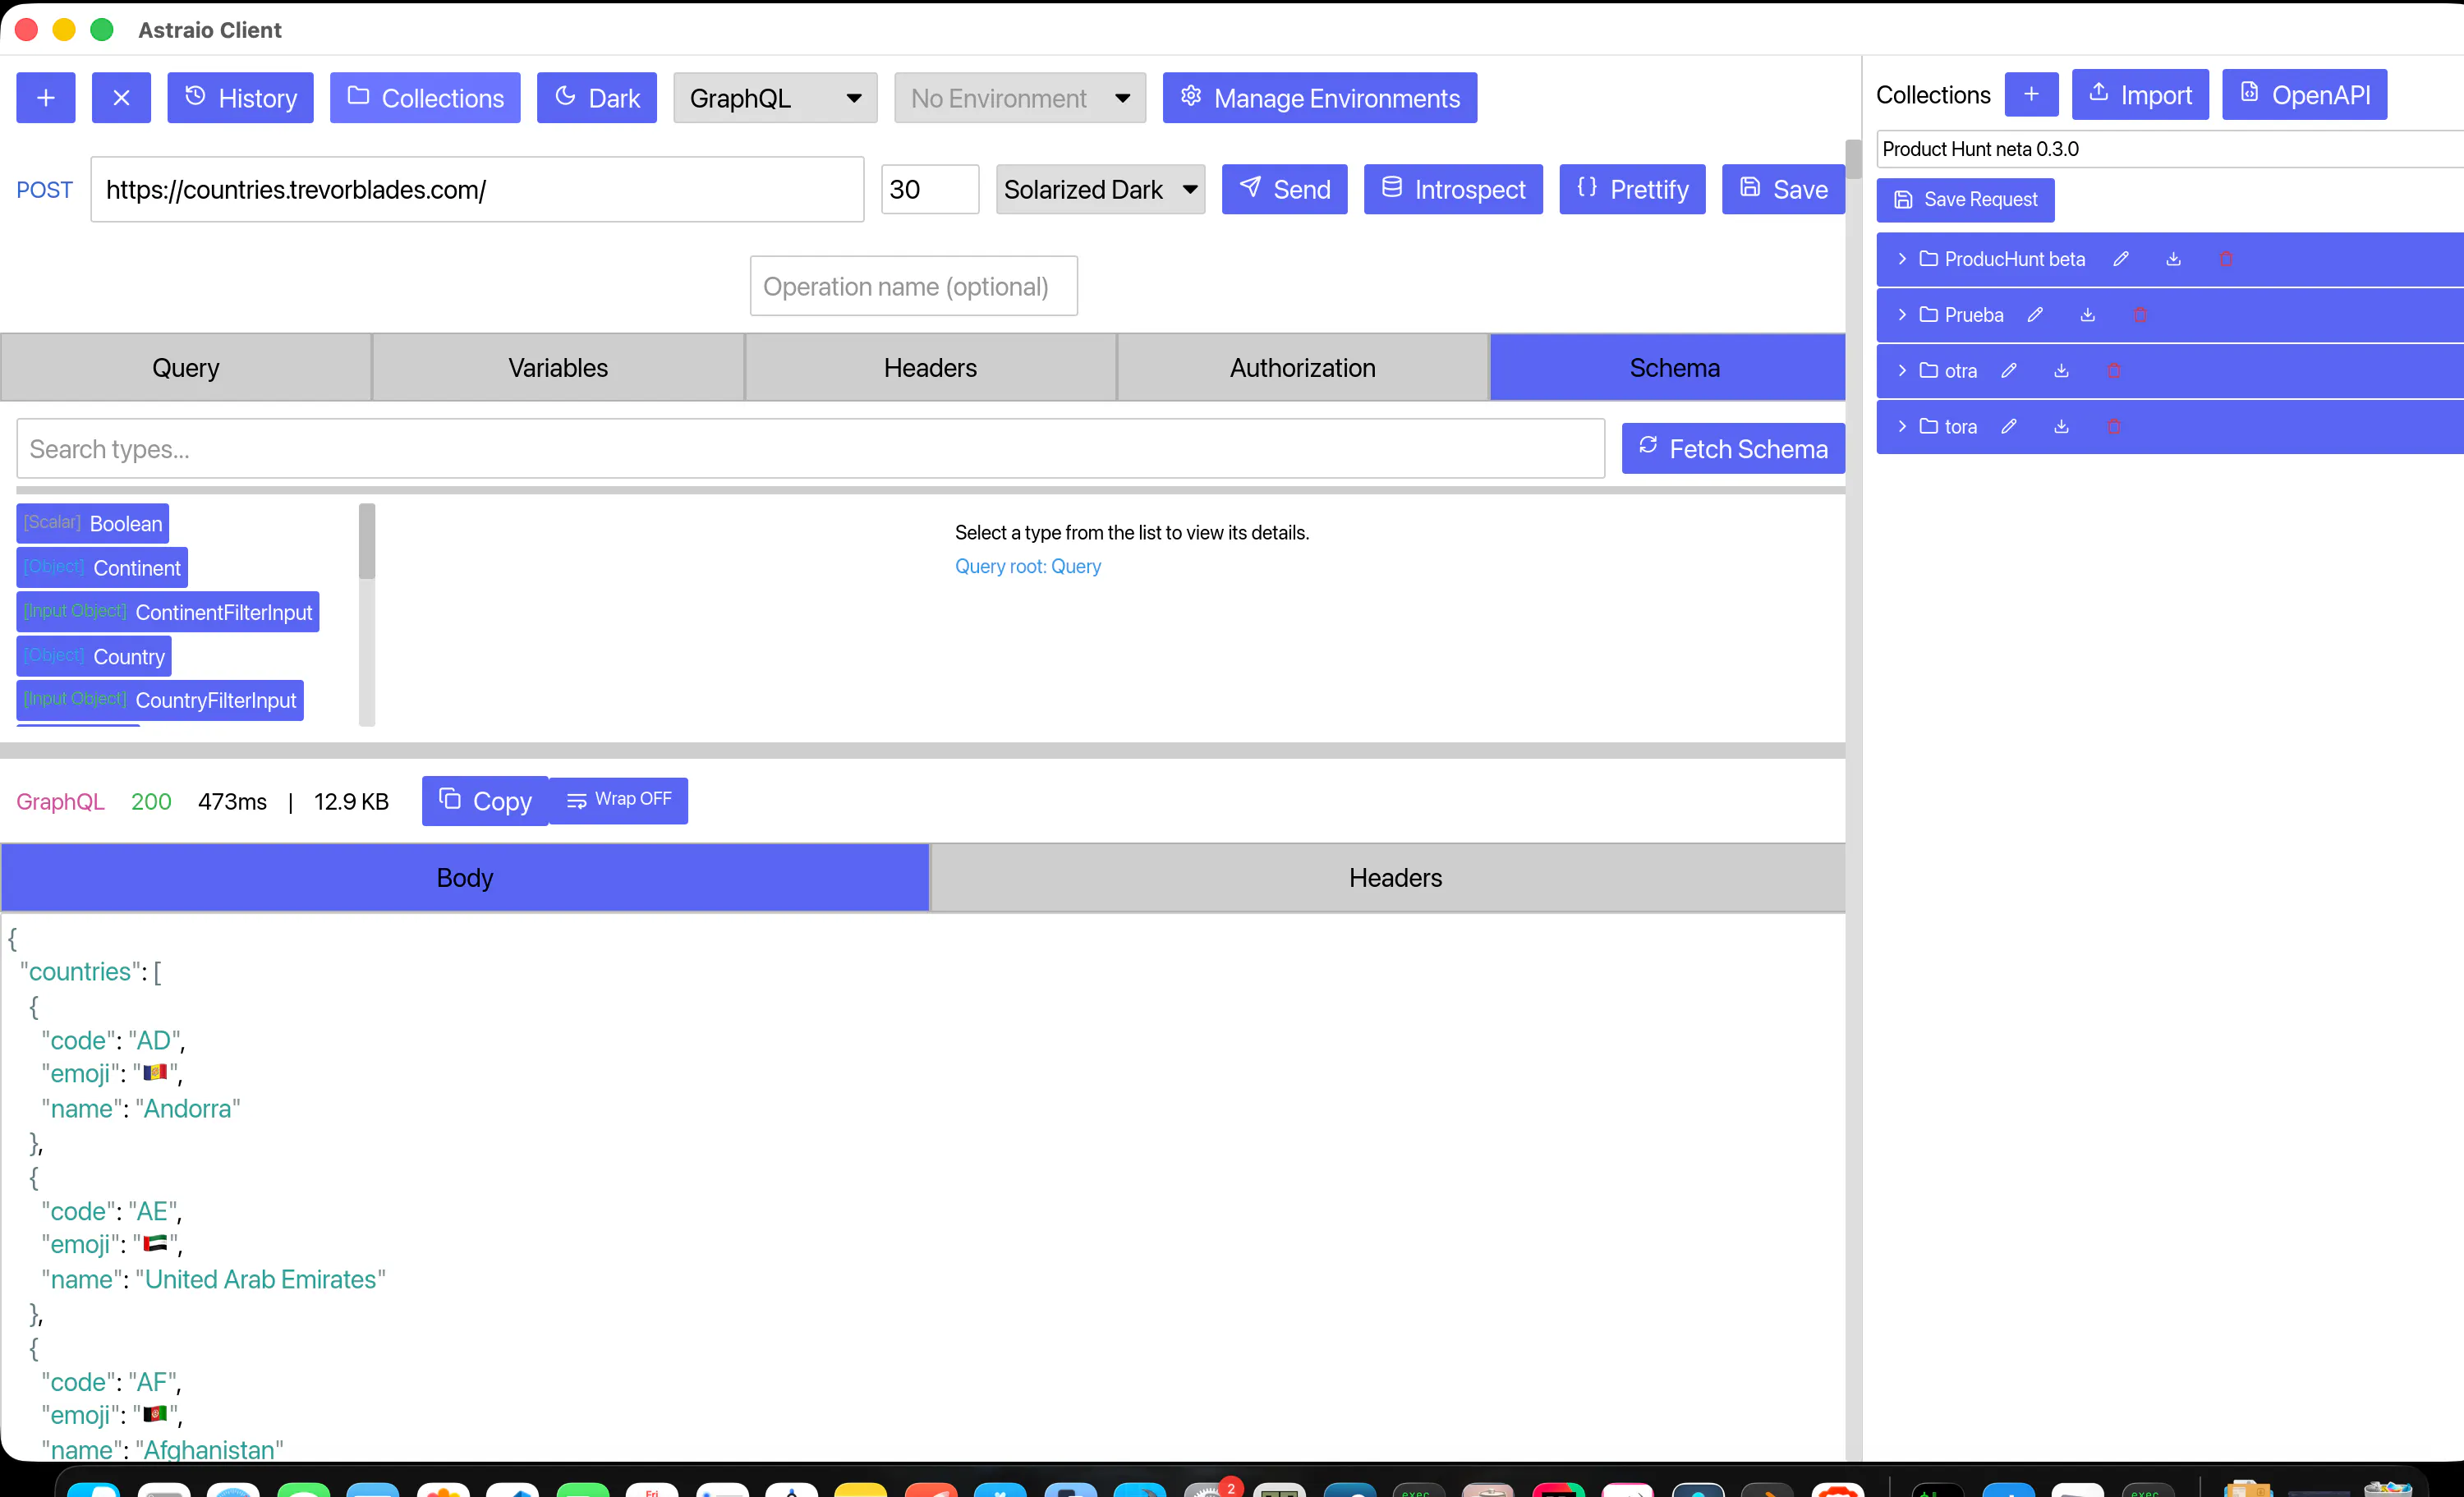Import from OpenAPI
This screenshot has height=1497, width=2464.
click(x=2304, y=94)
